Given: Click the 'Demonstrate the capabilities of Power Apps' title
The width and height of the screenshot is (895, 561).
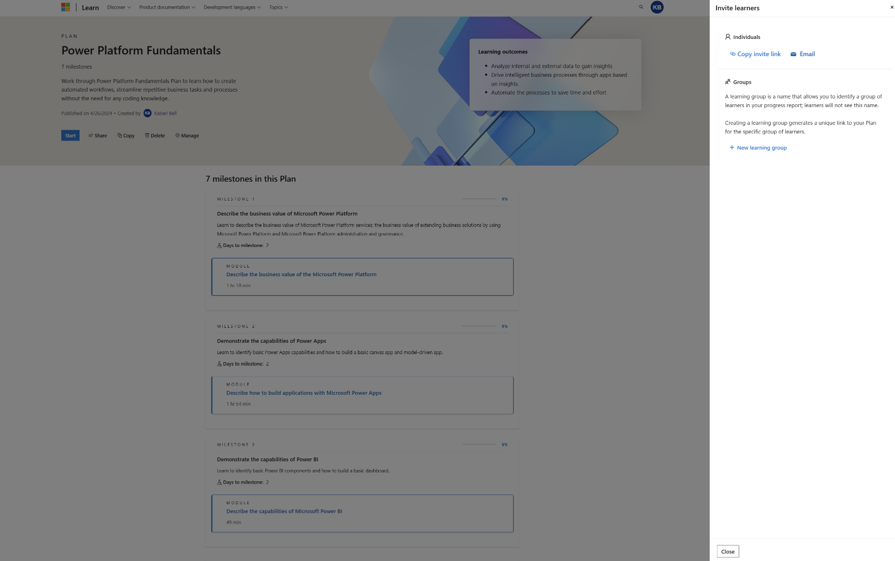Looking at the screenshot, I should (271, 341).
